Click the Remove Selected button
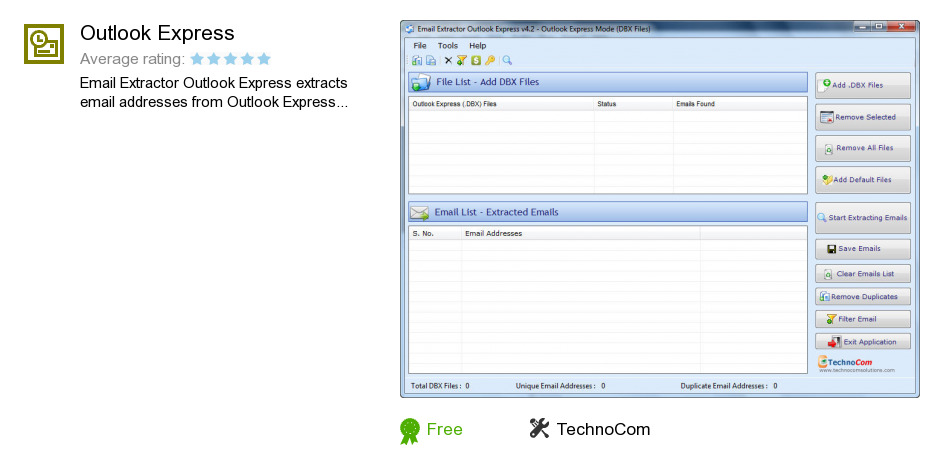940x475 pixels. (863, 117)
